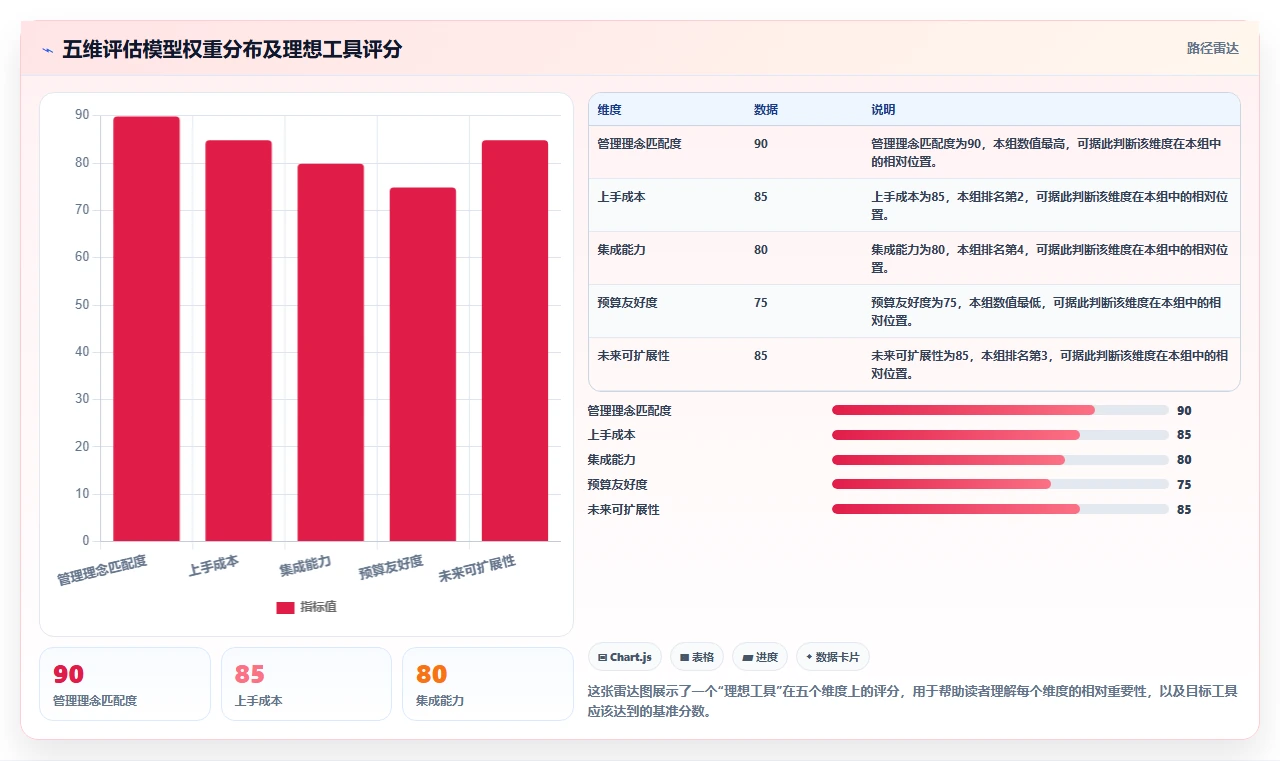The height and width of the screenshot is (761, 1280).
Task: Click the red legend swatch for 指标值
Action: (285, 607)
